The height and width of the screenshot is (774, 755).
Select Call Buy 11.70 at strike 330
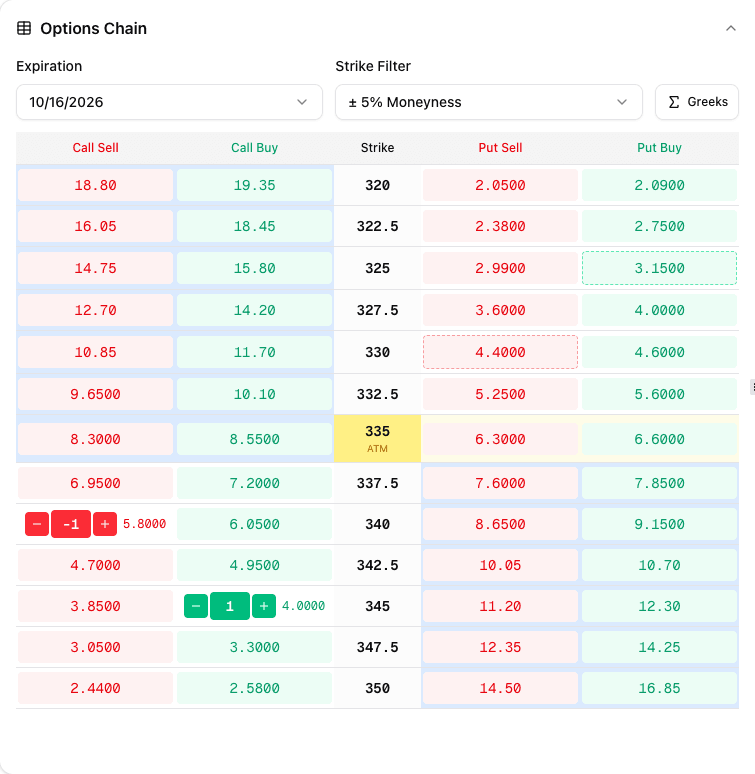255,352
